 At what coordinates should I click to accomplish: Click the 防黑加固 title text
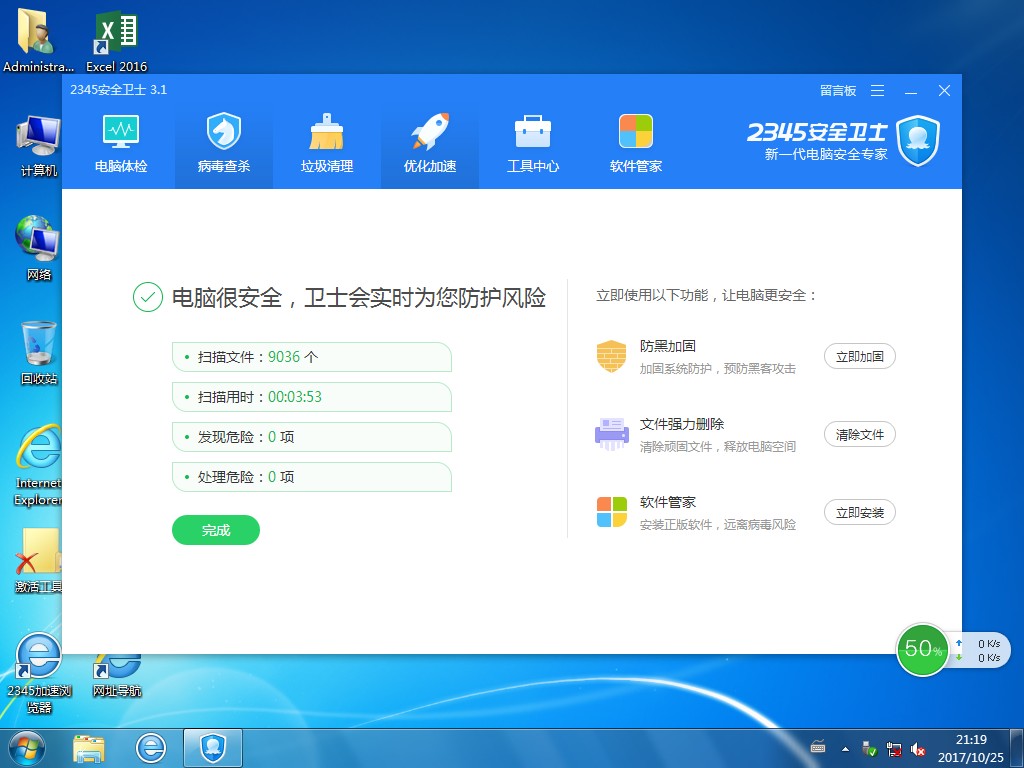tap(667, 346)
